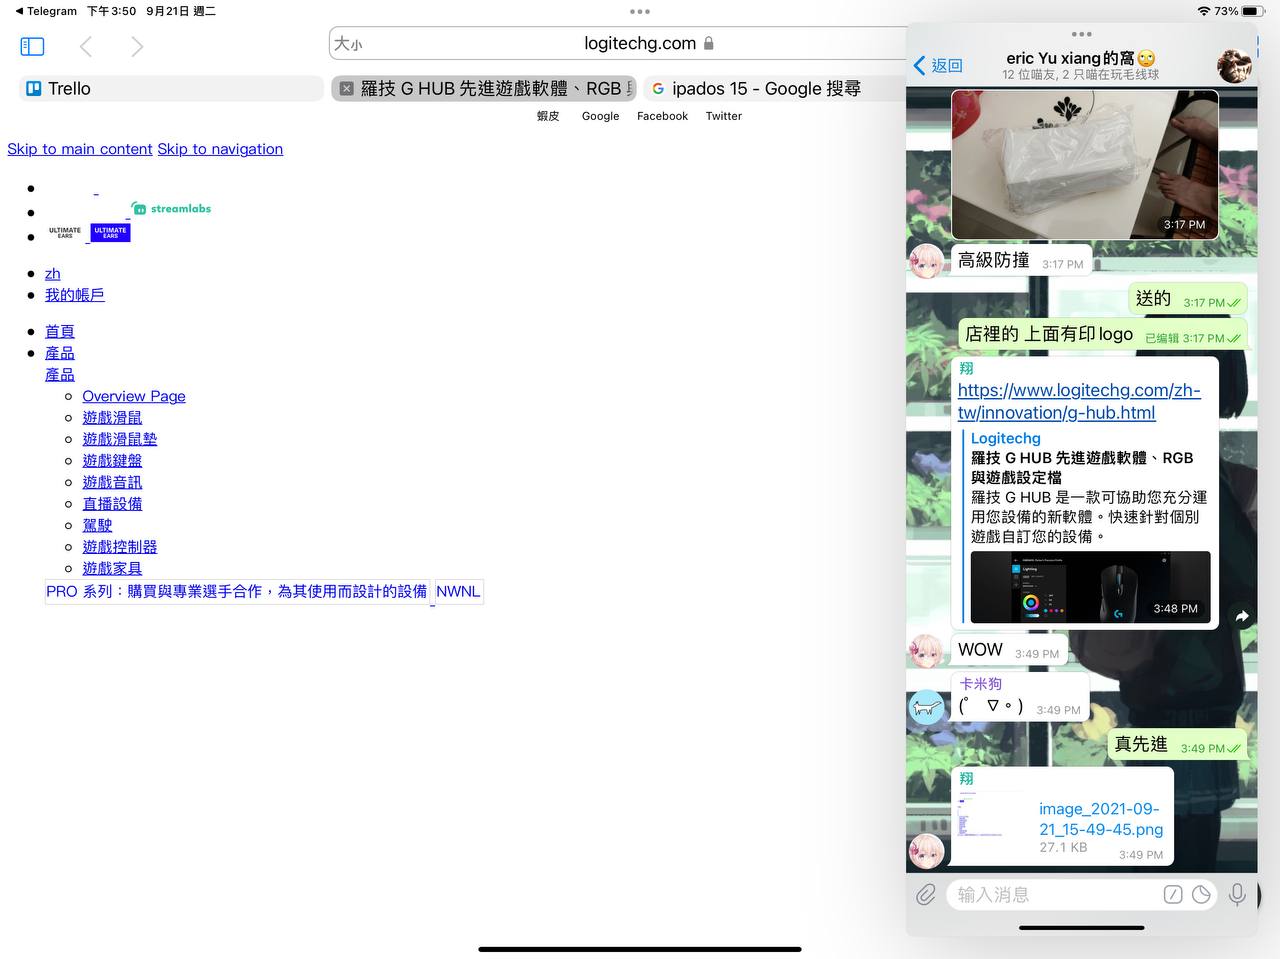Click the Skip to main content link
This screenshot has width=1280, height=959.
80,149
